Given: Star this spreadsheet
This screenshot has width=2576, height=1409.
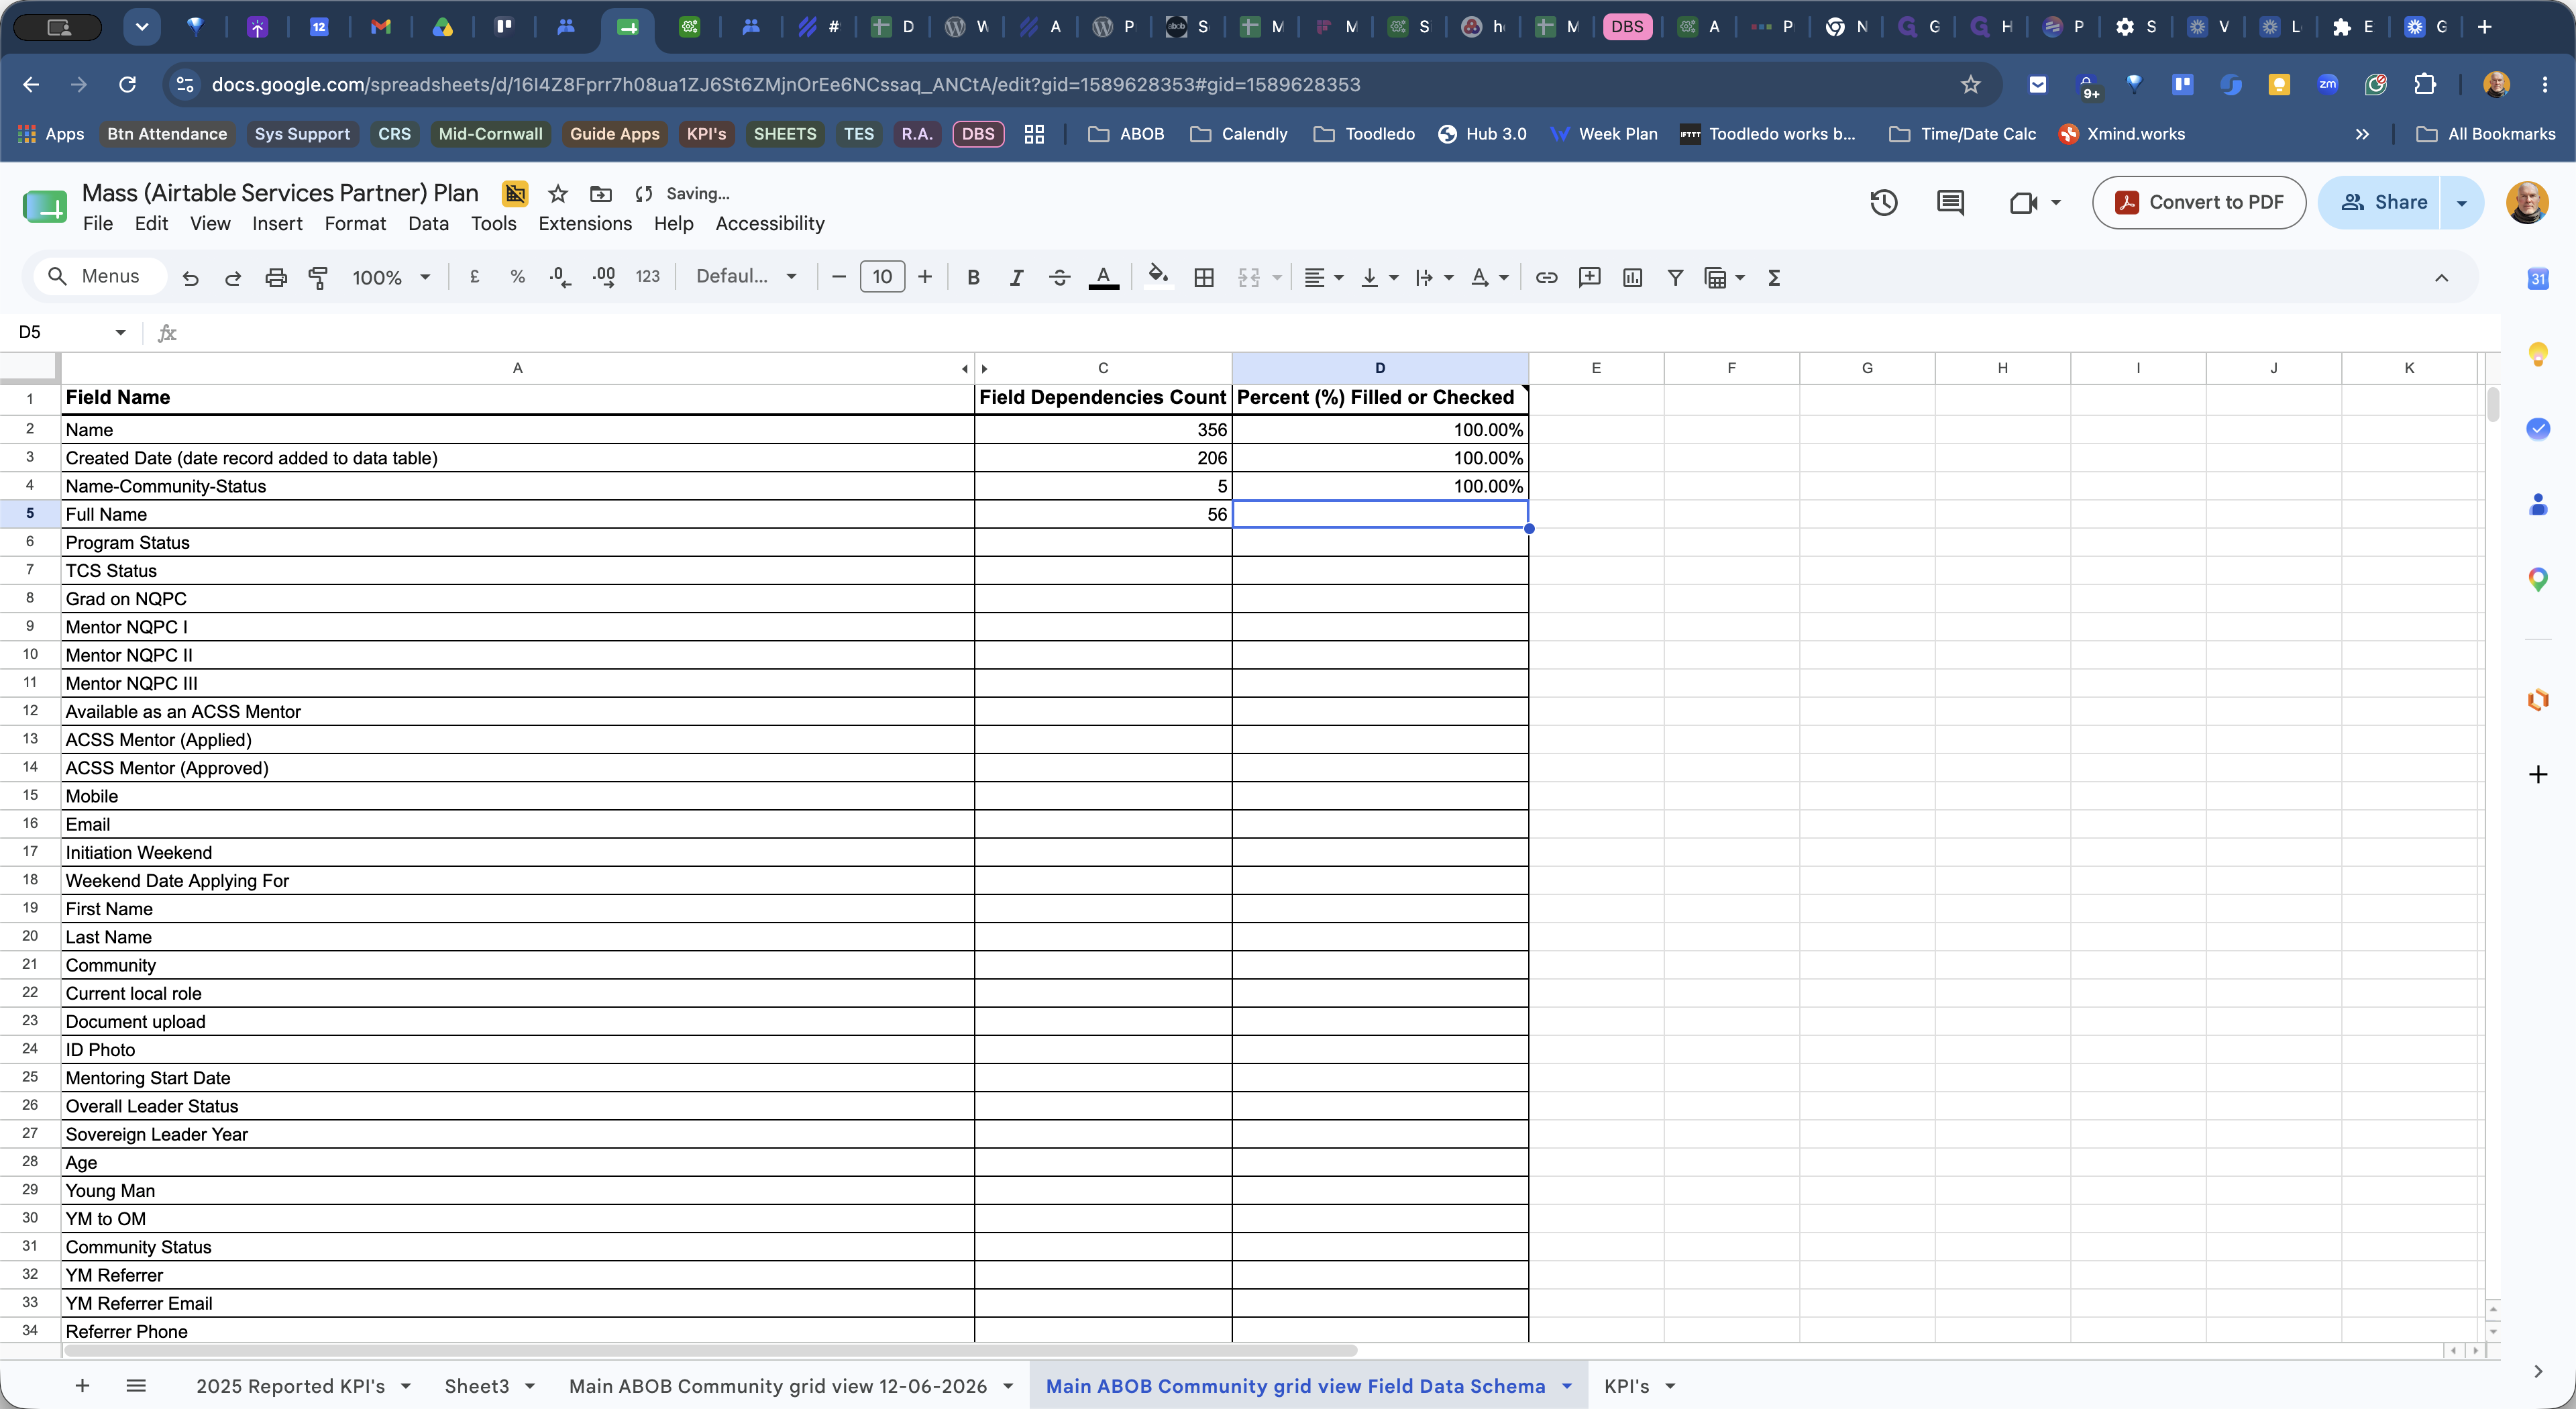Looking at the screenshot, I should [x=558, y=194].
